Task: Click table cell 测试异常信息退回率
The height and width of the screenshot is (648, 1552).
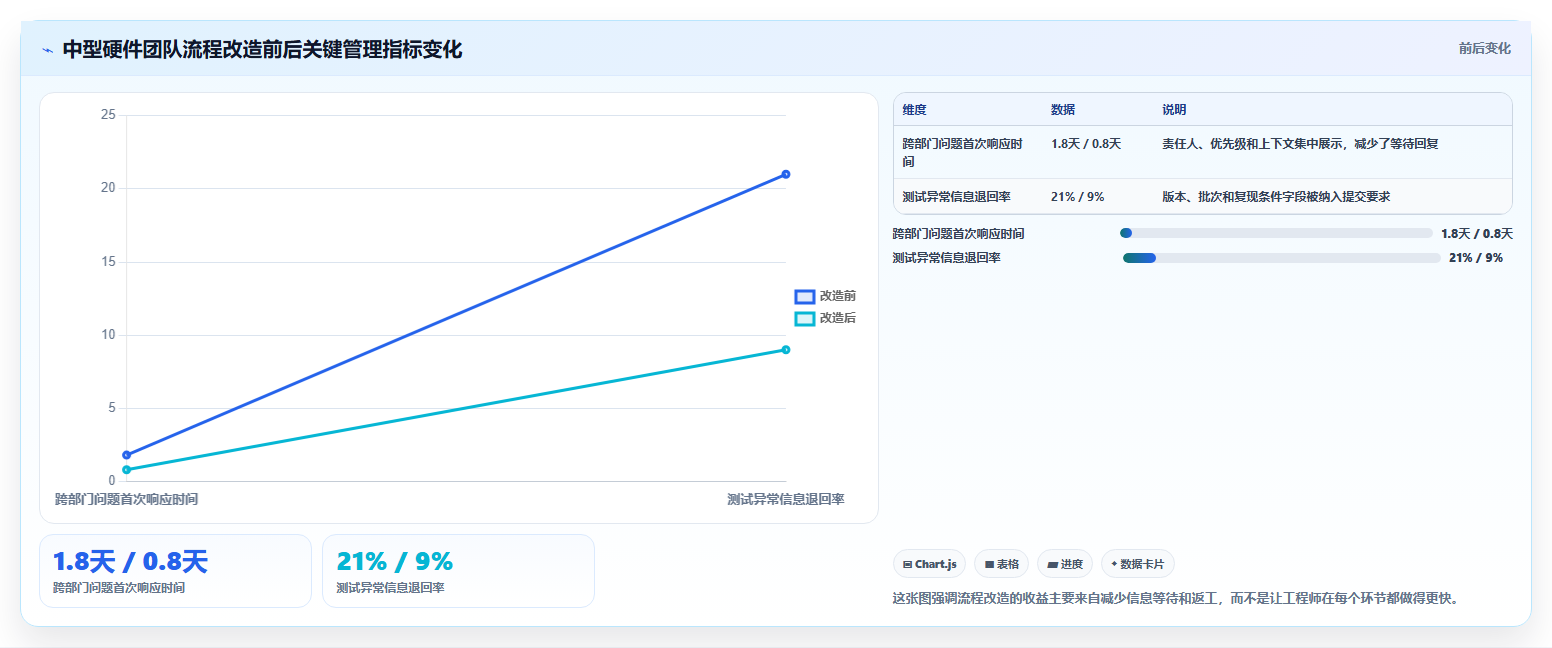Action: [956, 197]
